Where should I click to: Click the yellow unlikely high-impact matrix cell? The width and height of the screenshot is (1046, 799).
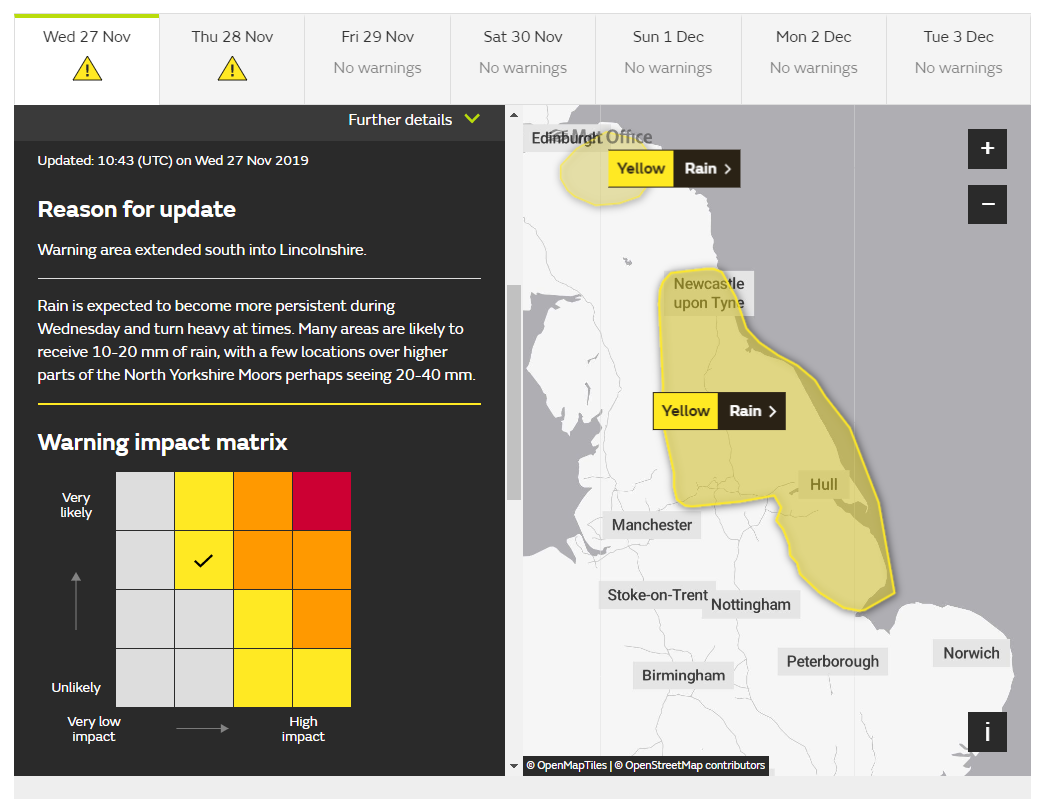[x=321, y=678]
